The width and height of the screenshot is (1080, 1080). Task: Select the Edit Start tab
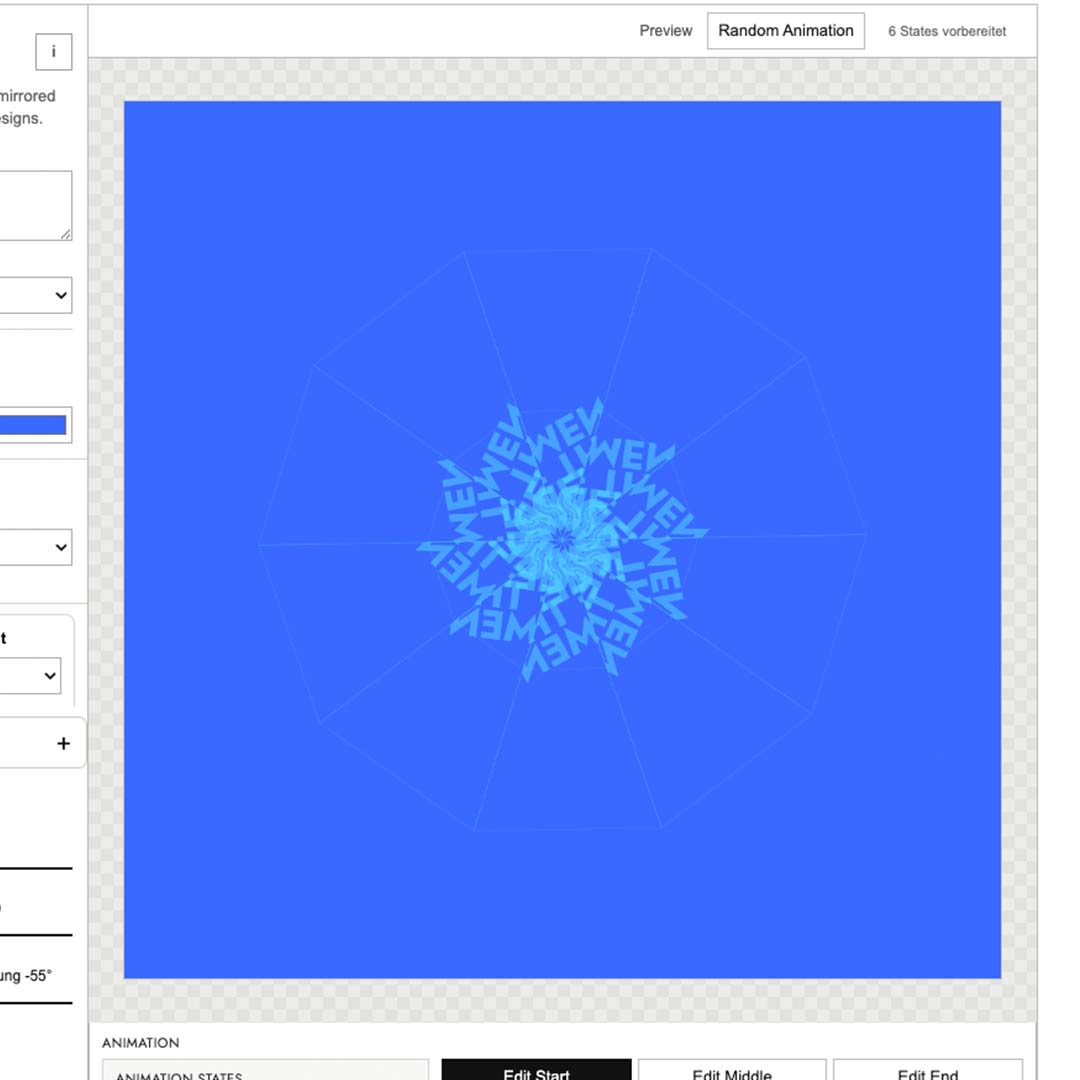tap(536, 1071)
